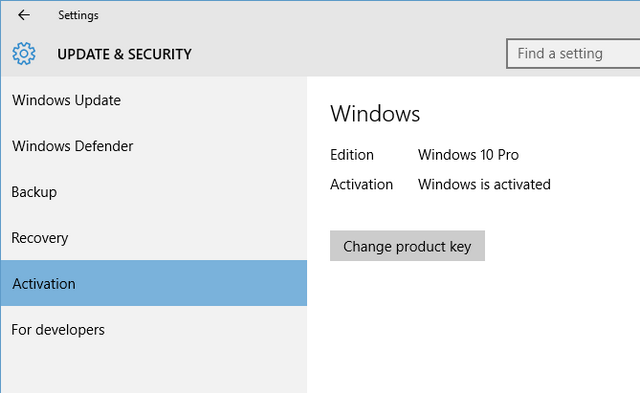The width and height of the screenshot is (640, 393).
Task: Select the highlighted Activation item
Action: click(x=153, y=283)
